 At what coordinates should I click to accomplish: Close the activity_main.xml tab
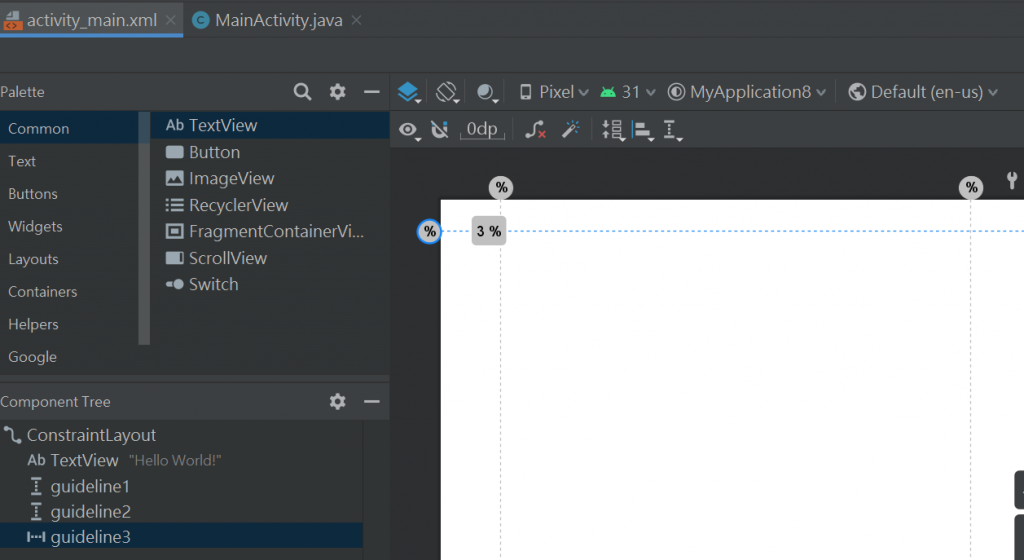(170, 20)
